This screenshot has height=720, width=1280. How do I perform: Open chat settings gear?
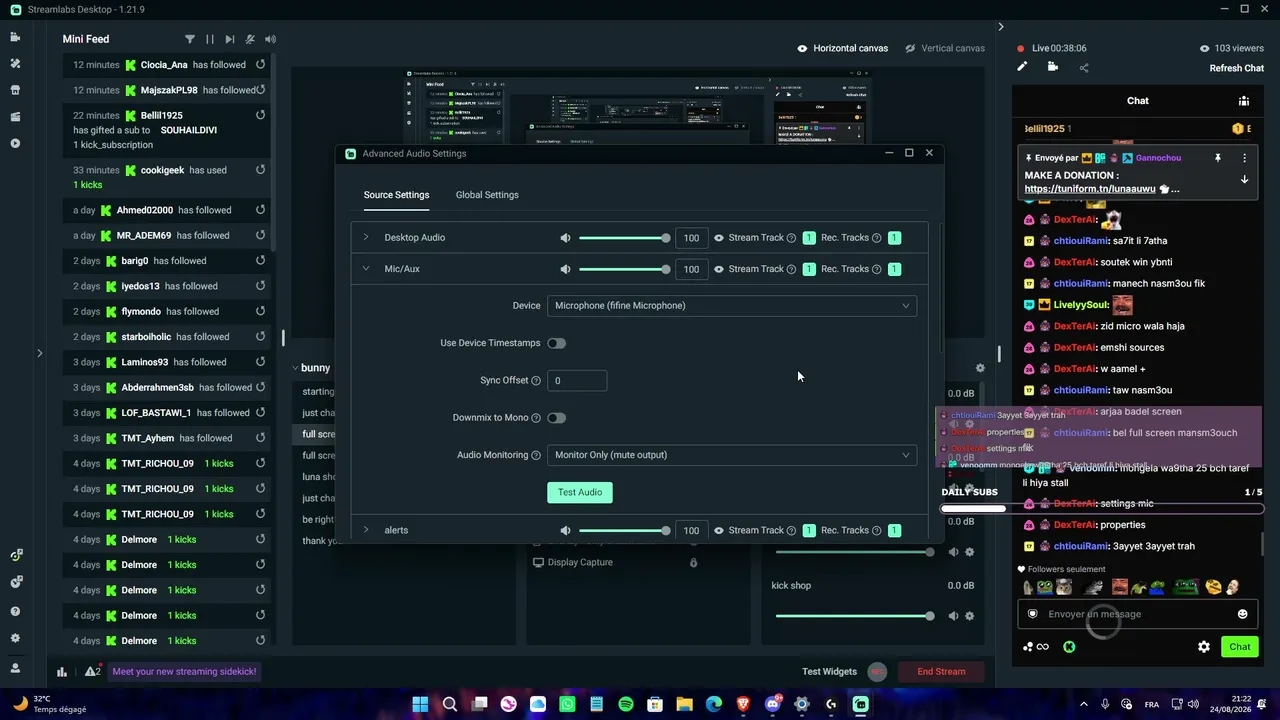pyautogui.click(x=1204, y=647)
